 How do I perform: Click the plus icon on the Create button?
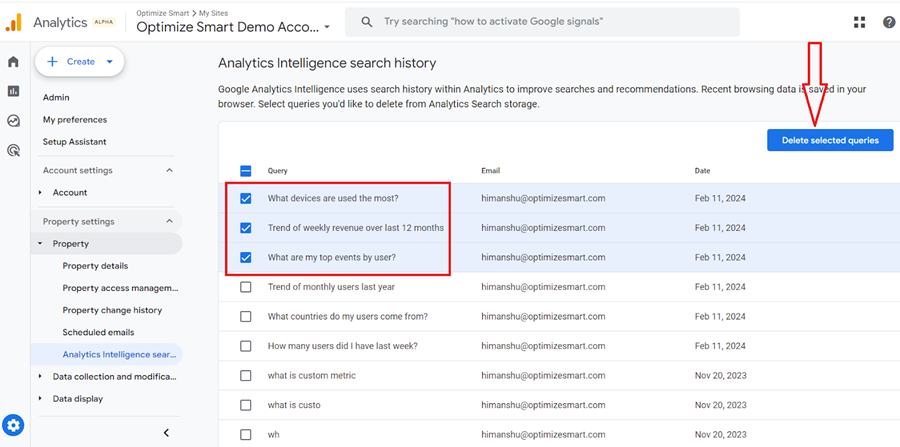click(52, 62)
